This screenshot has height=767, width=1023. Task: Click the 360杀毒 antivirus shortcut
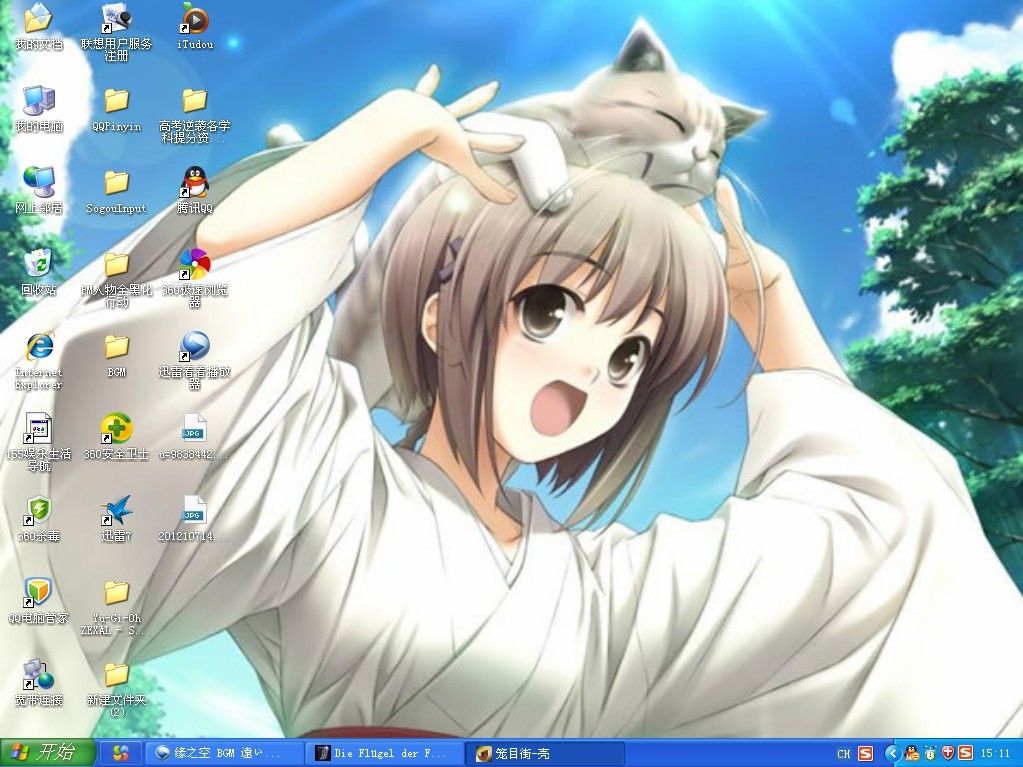(x=38, y=519)
